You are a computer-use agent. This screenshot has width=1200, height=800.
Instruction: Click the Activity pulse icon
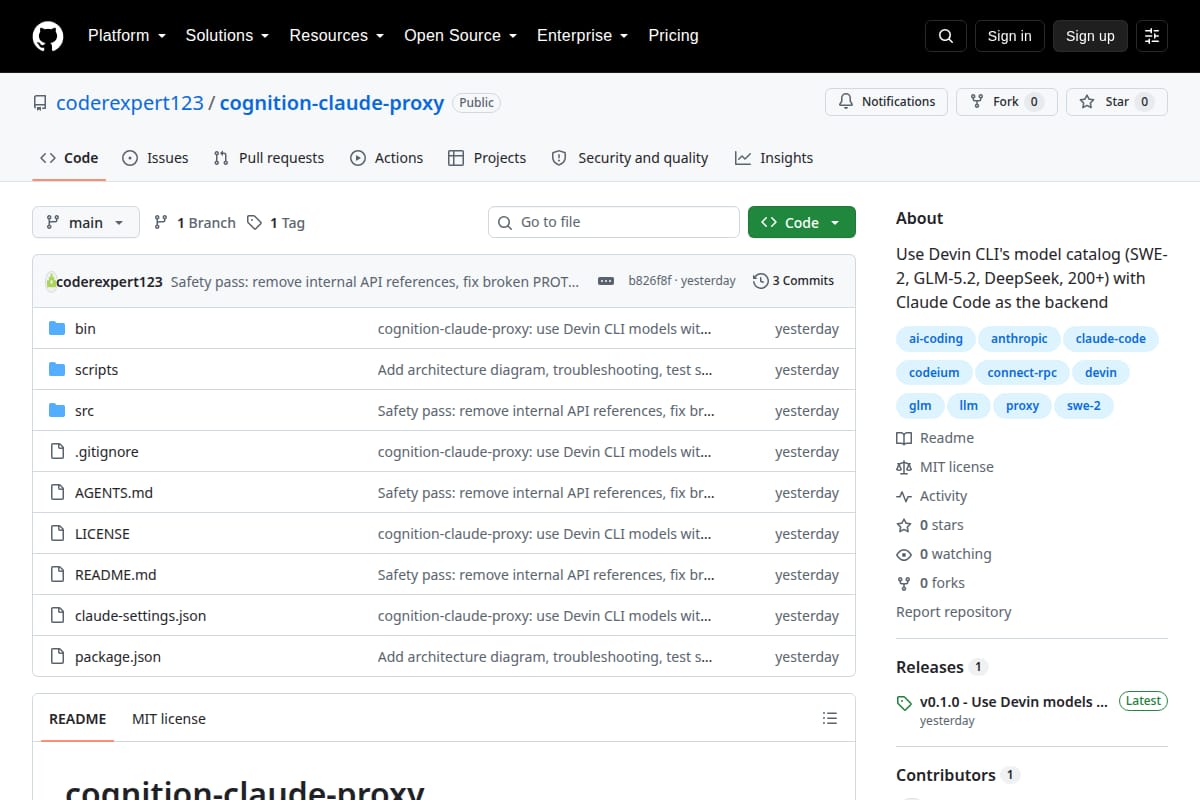click(904, 496)
